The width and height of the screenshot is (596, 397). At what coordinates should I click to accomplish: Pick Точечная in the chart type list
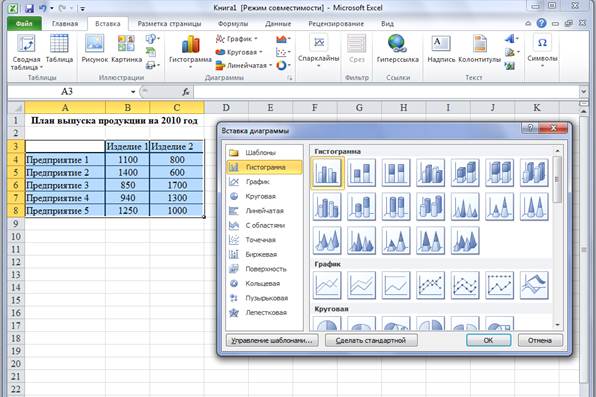(264, 240)
